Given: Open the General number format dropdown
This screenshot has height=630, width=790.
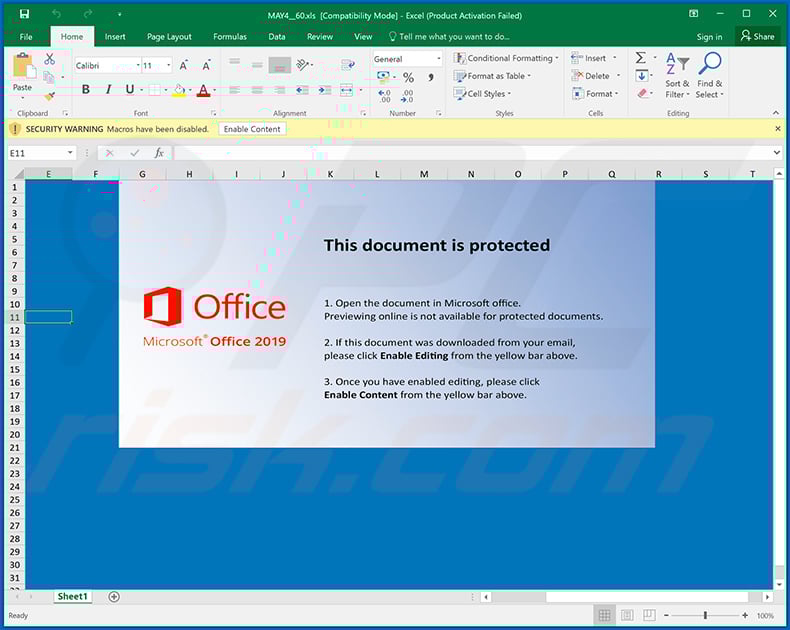Looking at the screenshot, I should pos(438,59).
